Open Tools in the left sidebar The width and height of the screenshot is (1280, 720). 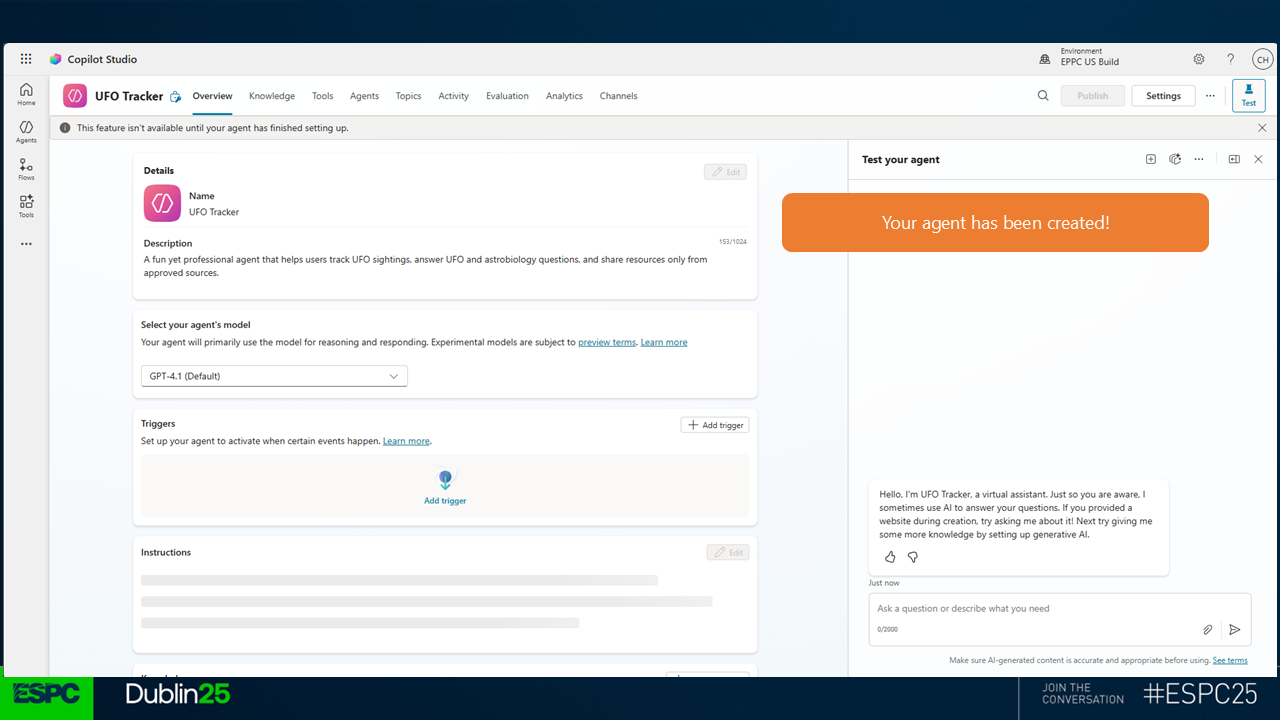26,206
